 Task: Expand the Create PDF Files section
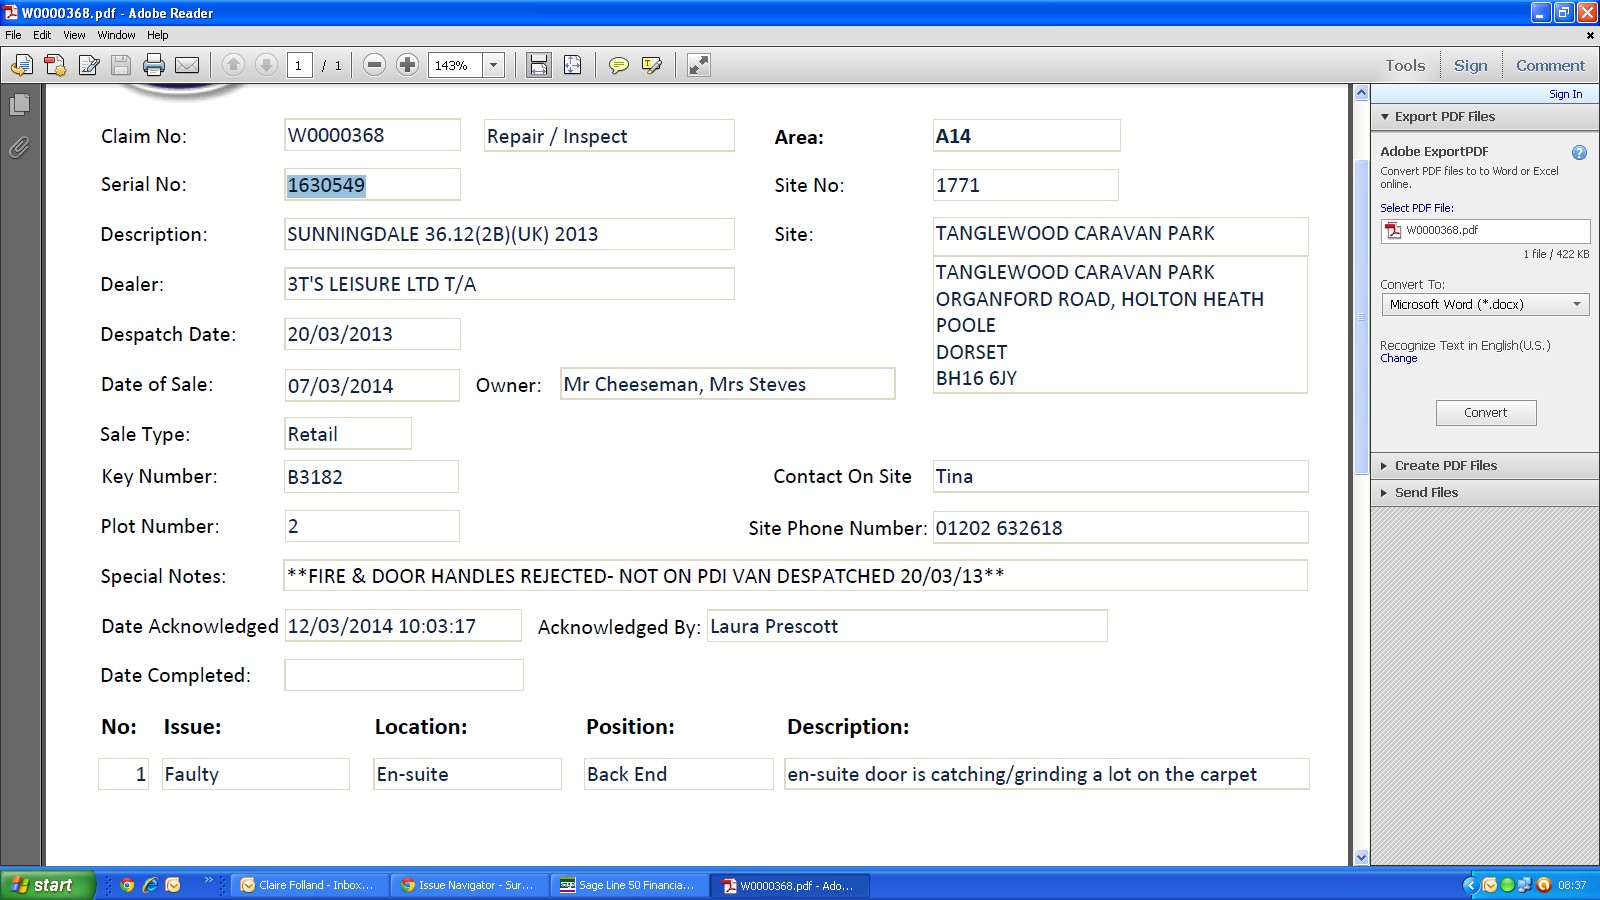pyautogui.click(x=1445, y=466)
